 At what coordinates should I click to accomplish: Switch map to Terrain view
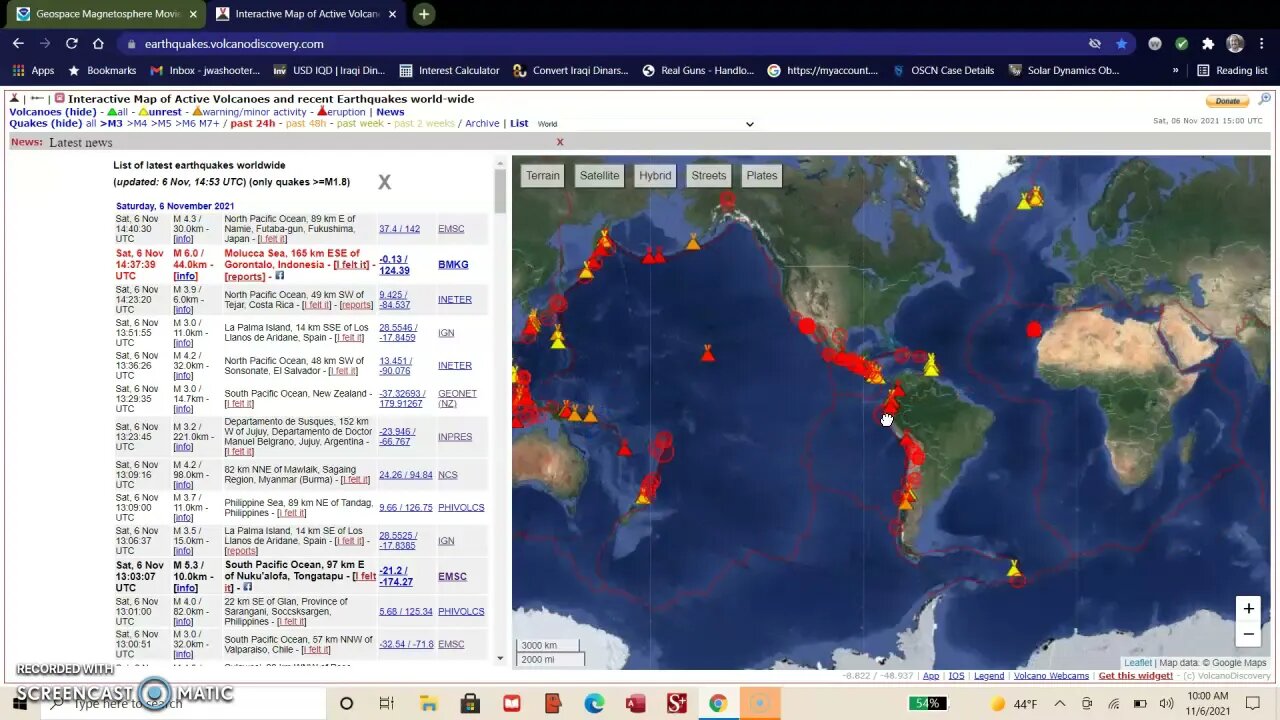543,175
